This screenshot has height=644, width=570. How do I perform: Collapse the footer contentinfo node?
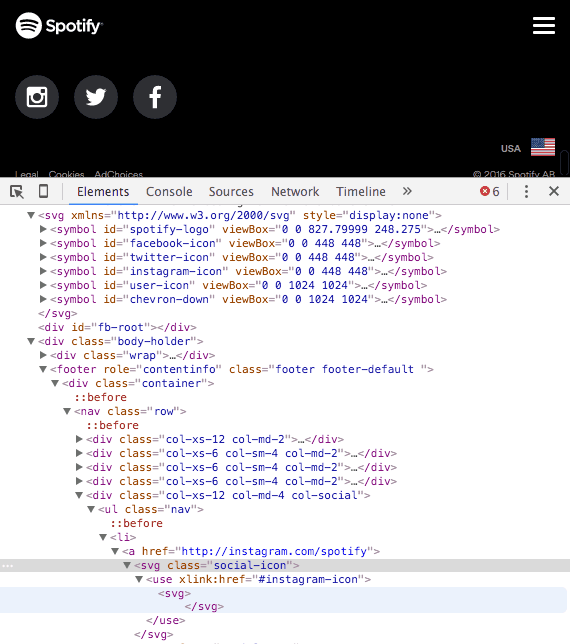43,369
